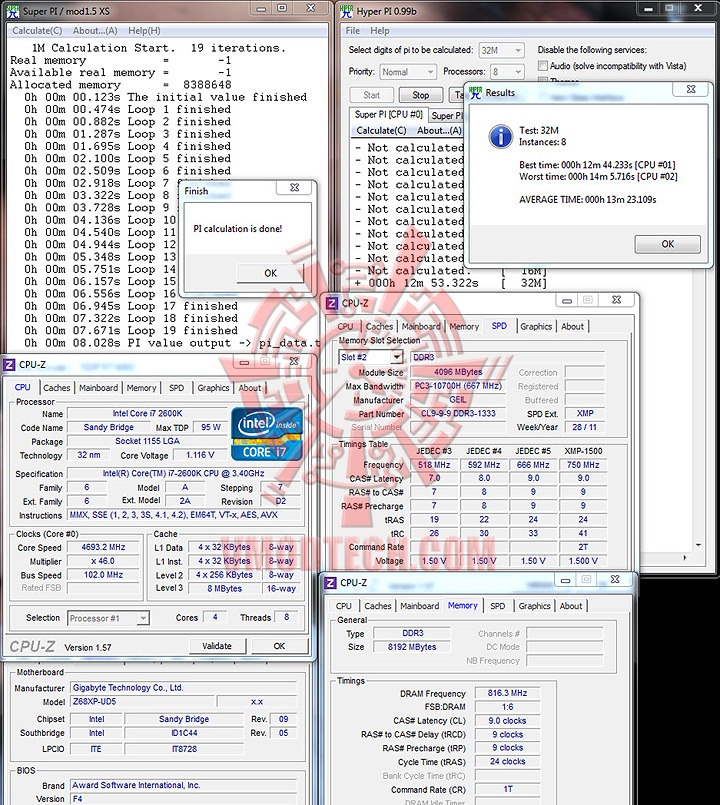Click OK button in CPU-Z CPU window
Screen dimensions: 720x805
(279, 646)
